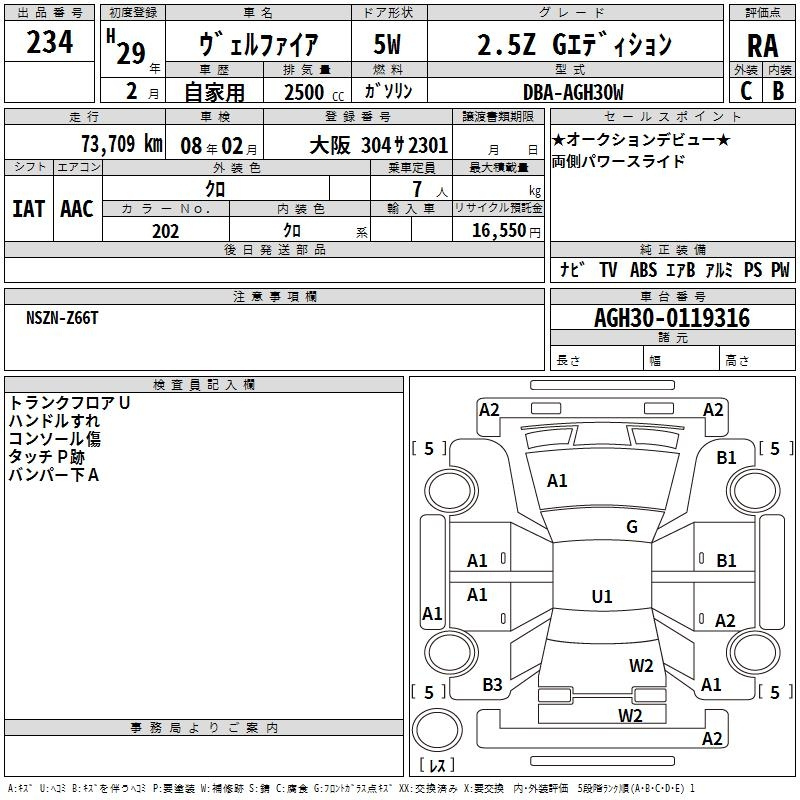
Task: Select the 注意事項欄 header
Action: point(274,296)
